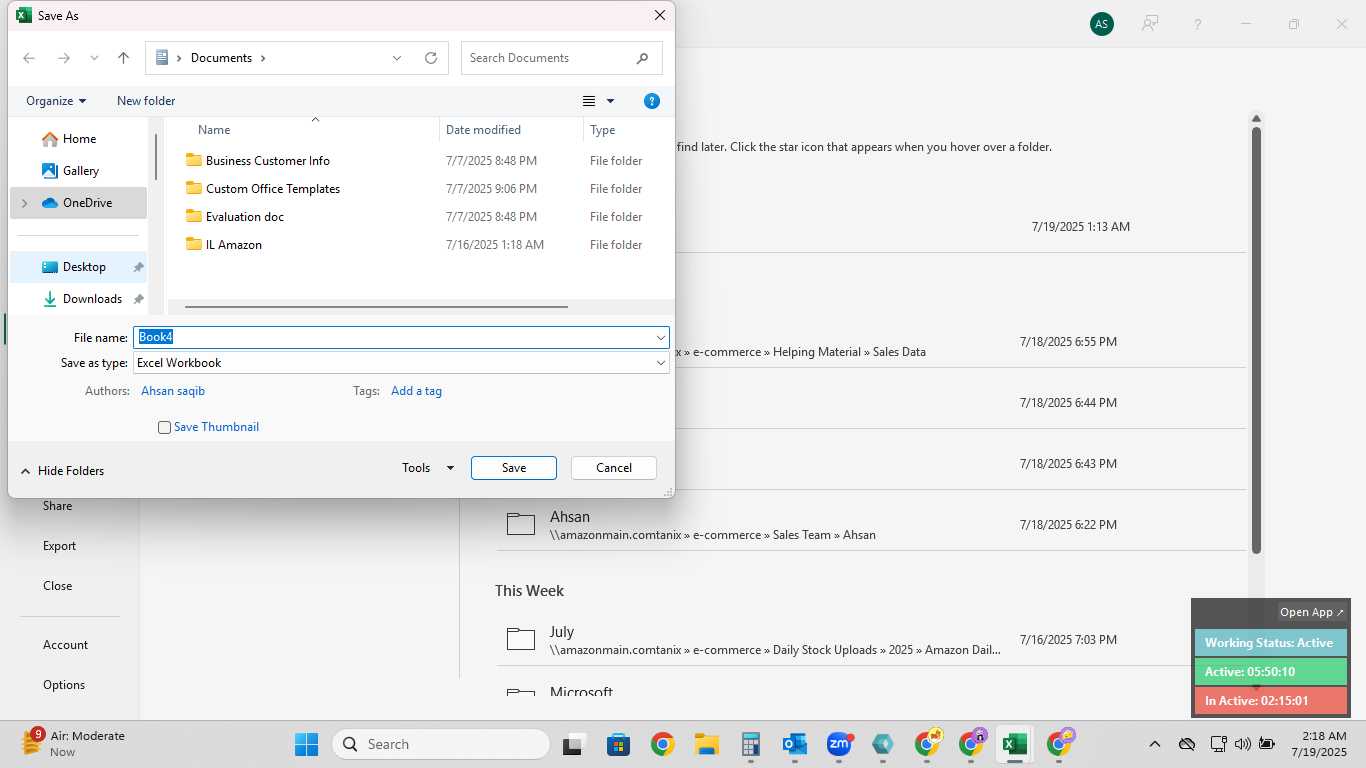Viewport: 1366px width, 768px height.
Task: Click the Ahsan saqib author field
Action: (x=173, y=391)
